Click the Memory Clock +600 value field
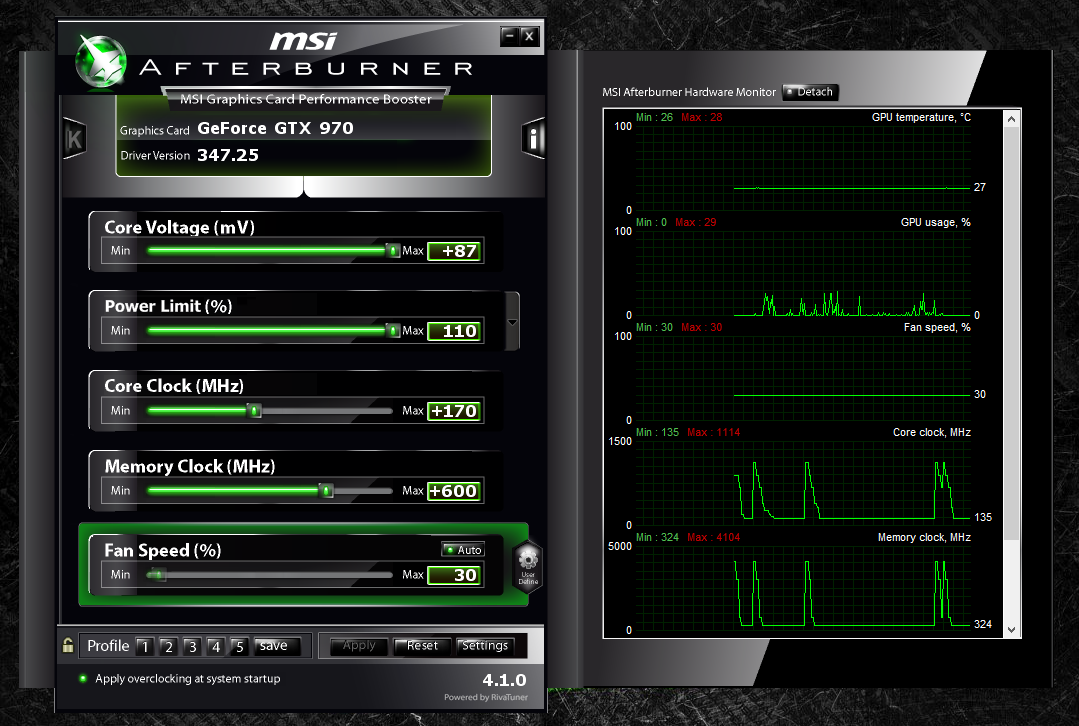1079x726 pixels. [454, 491]
